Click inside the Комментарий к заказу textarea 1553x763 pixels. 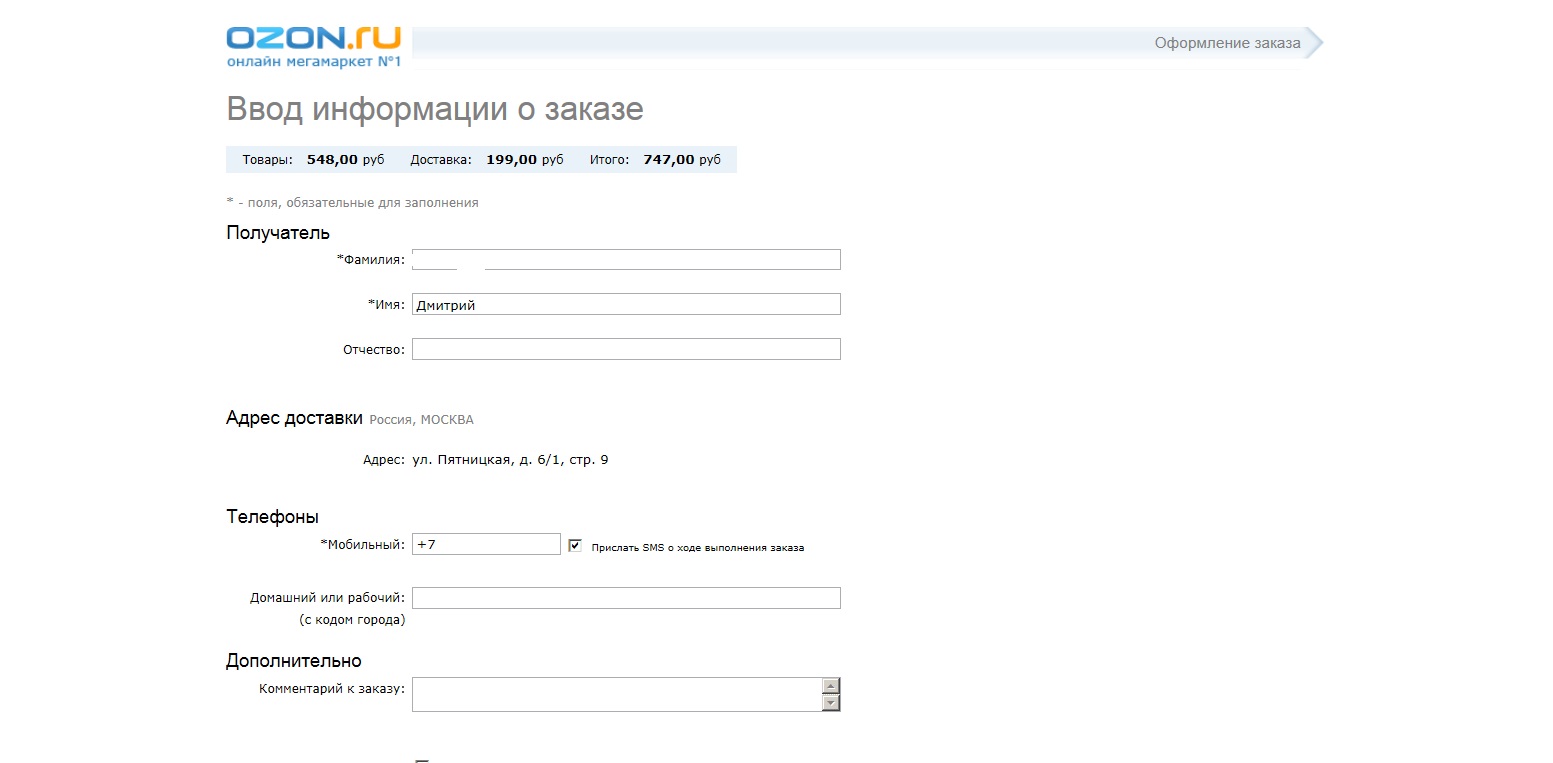(615, 694)
